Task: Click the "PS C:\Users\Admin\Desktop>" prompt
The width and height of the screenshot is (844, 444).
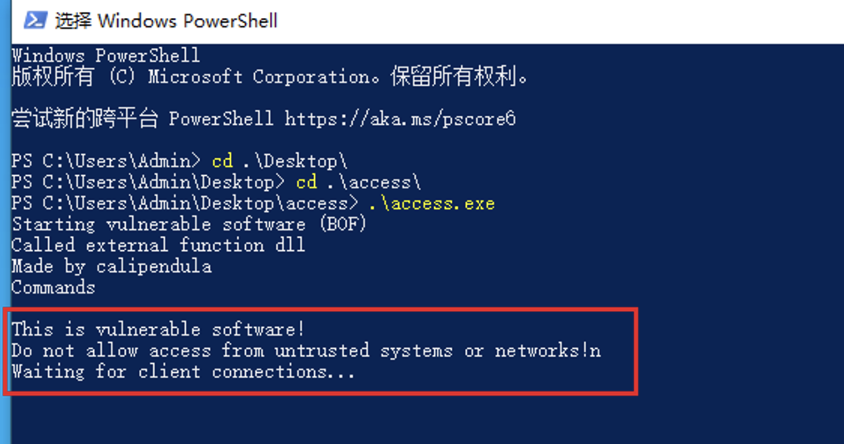Action: coord(148,182)
